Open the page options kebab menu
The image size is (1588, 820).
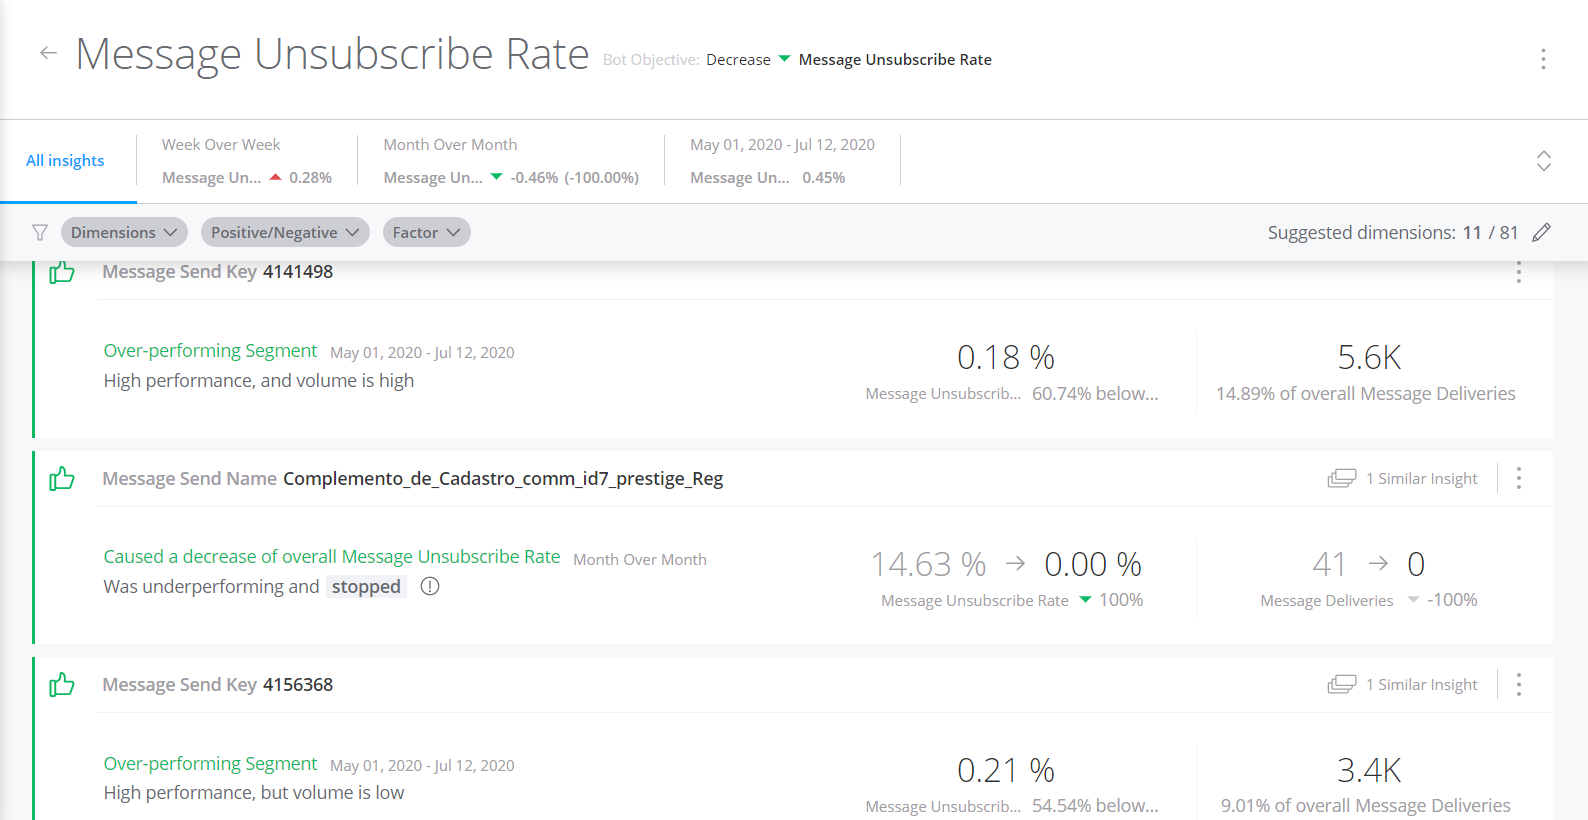[1543, 59]
